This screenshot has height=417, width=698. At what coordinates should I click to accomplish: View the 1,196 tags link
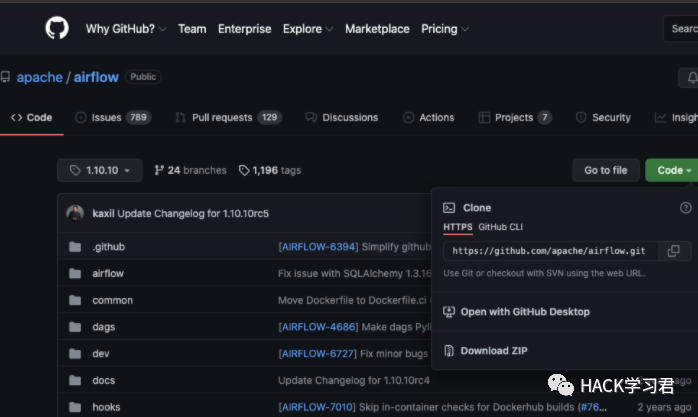pyautogui.click(x=270, y=170)
